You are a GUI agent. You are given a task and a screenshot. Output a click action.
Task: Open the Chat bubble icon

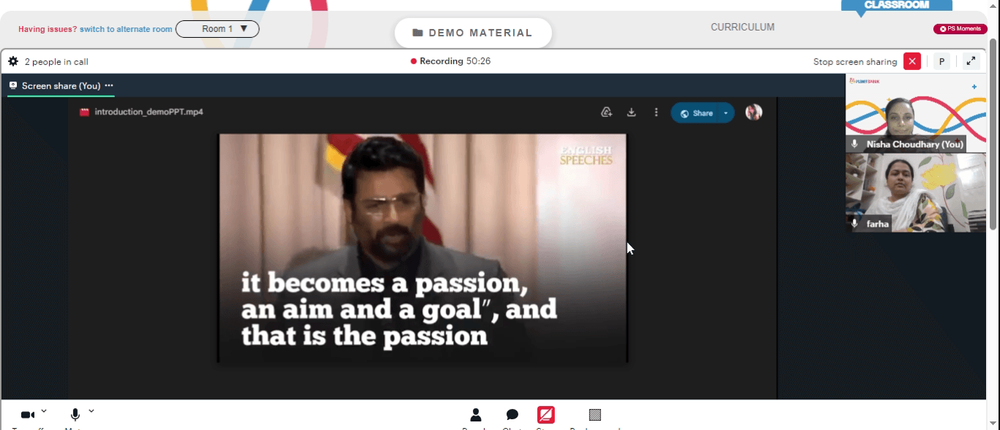pos(512,415)
